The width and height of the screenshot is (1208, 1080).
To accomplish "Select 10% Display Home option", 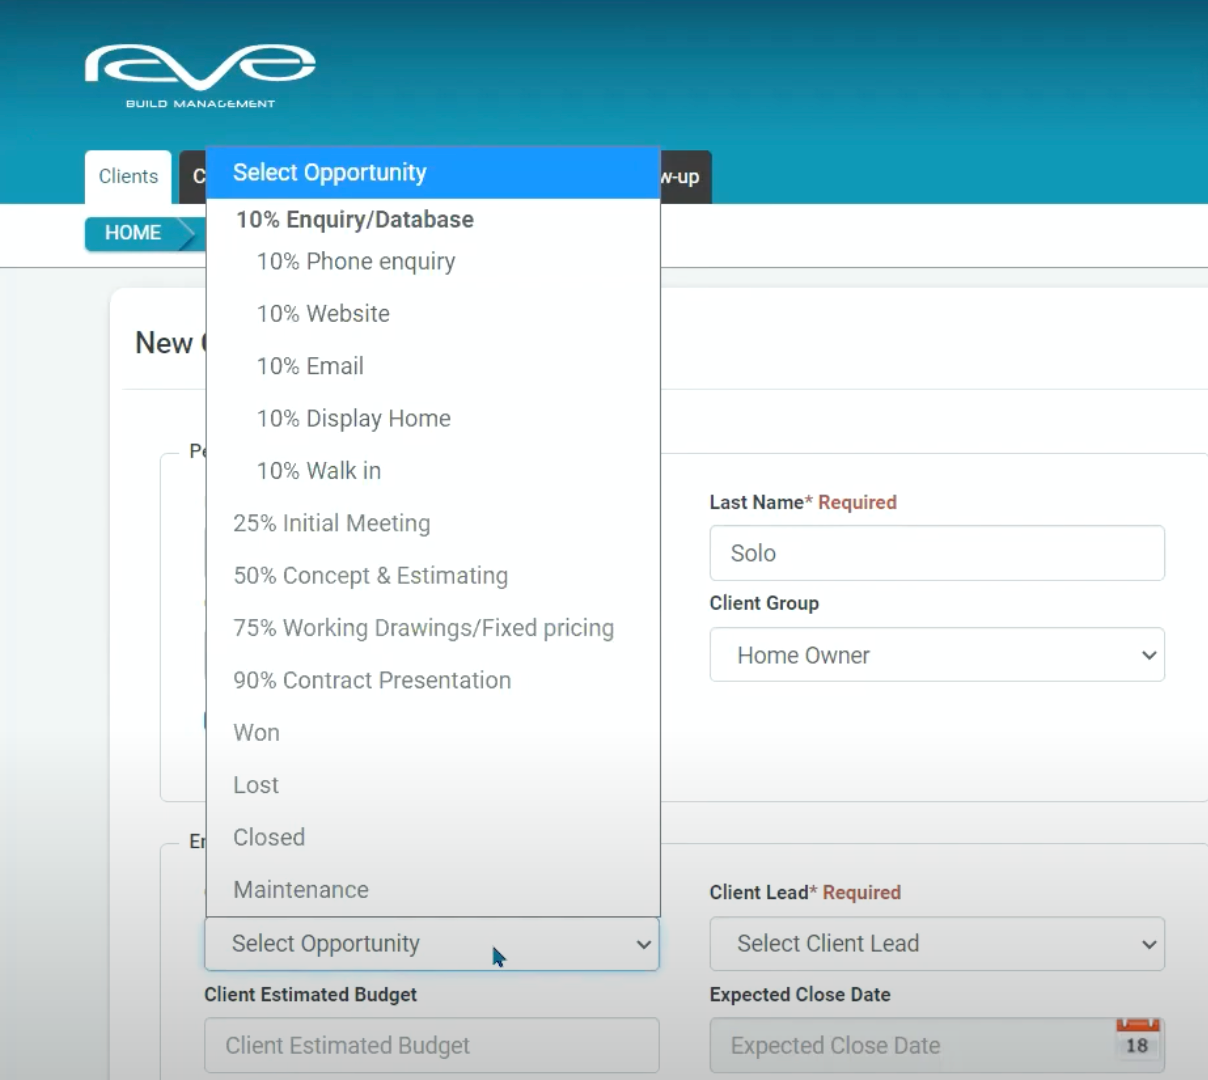I will click(x=433, y=419).
